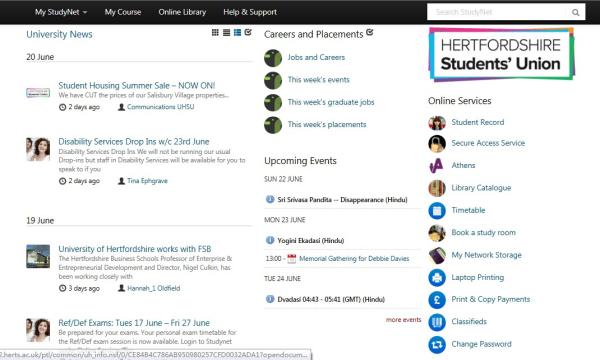Toggle the Careers and Placements edit checkbox
The image size is (600, 360).
[x=370, y=32]
